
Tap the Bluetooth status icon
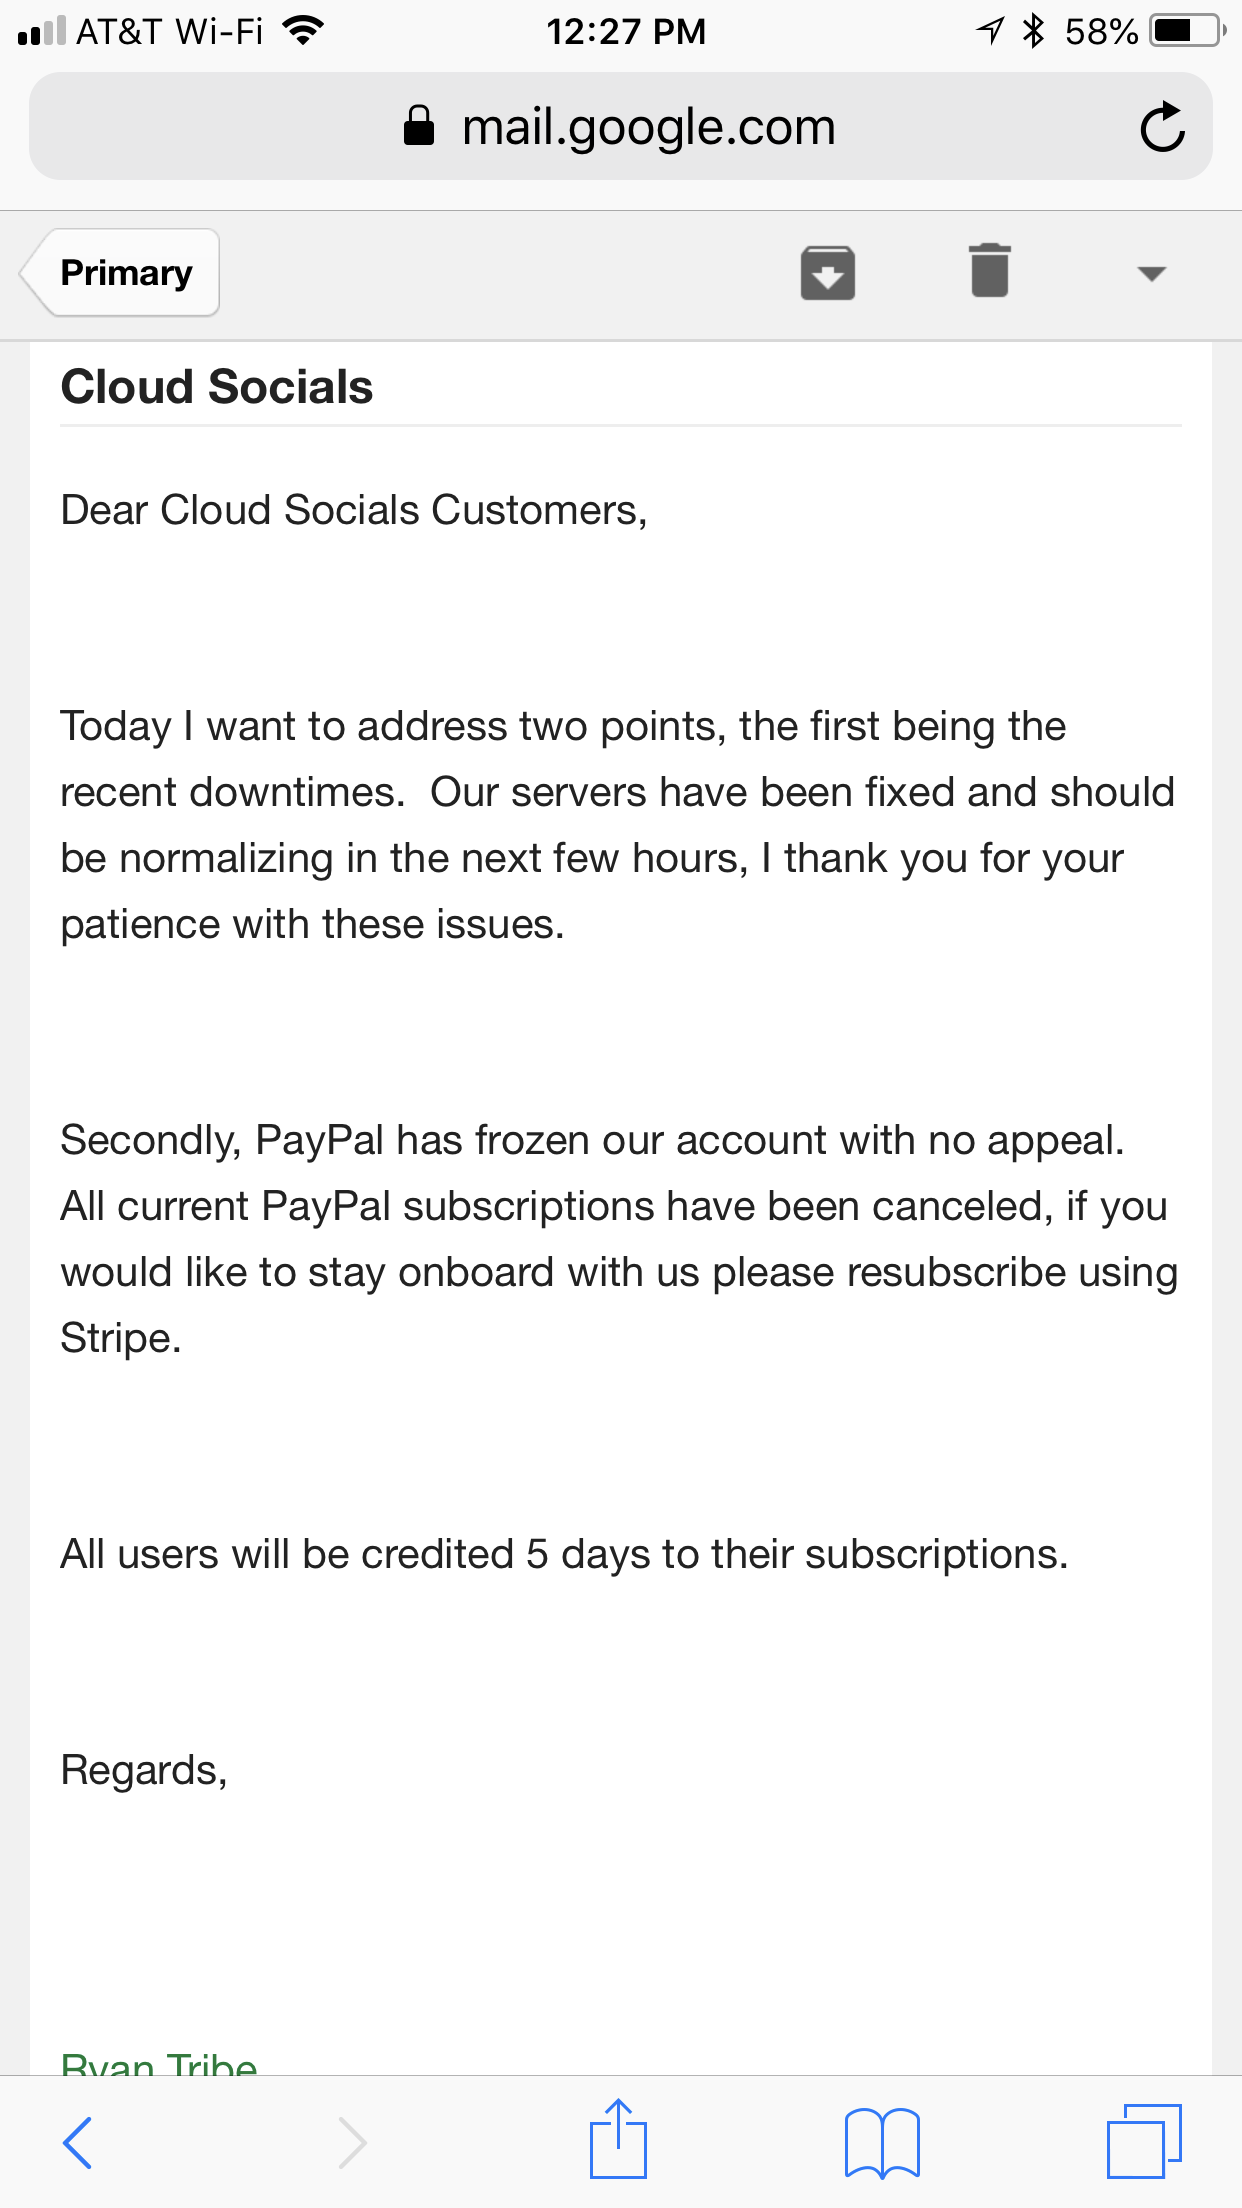[1033, 31]
